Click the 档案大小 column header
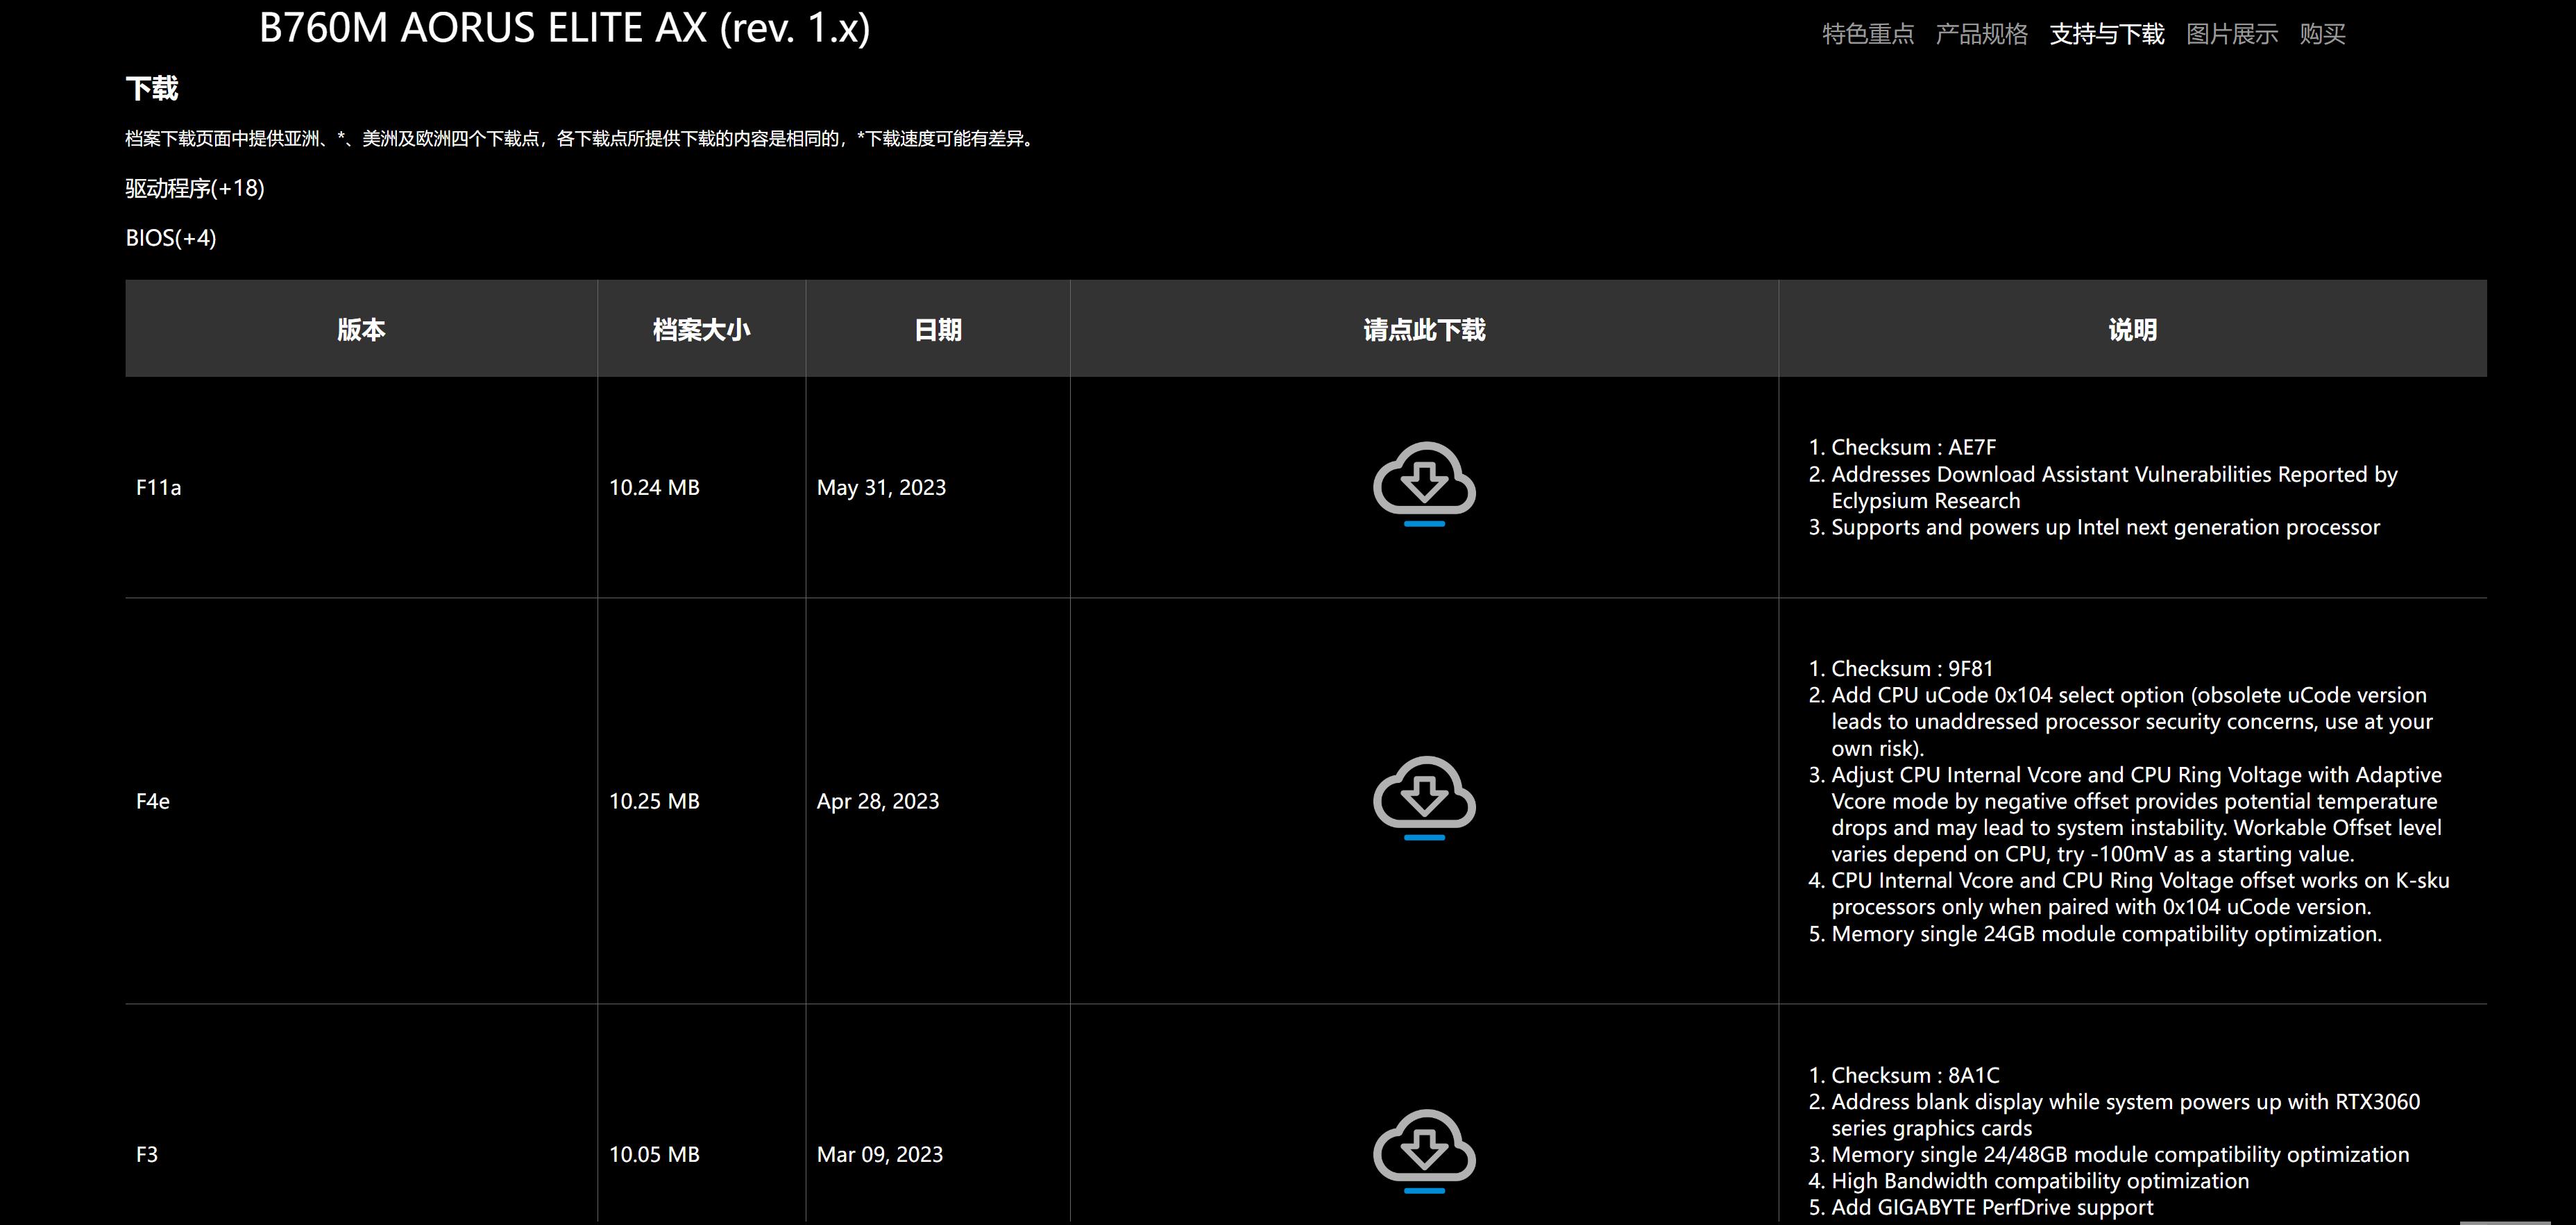 coord(701,330)
